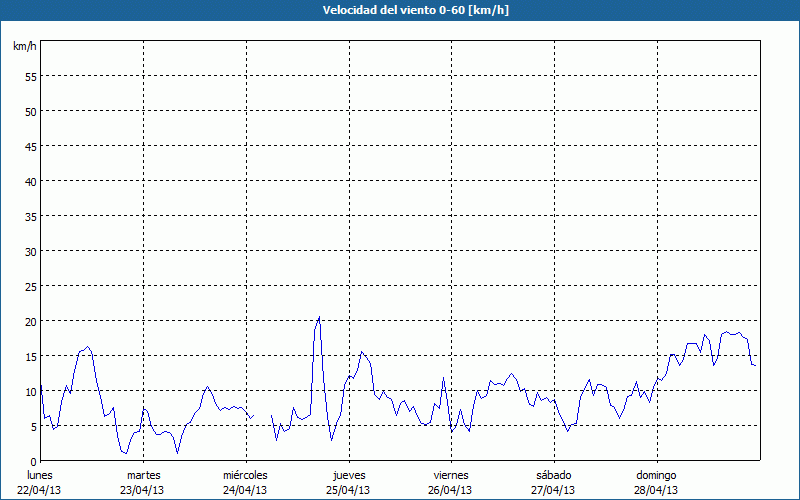Choose the 'viernes' day label

coord(451,474)
